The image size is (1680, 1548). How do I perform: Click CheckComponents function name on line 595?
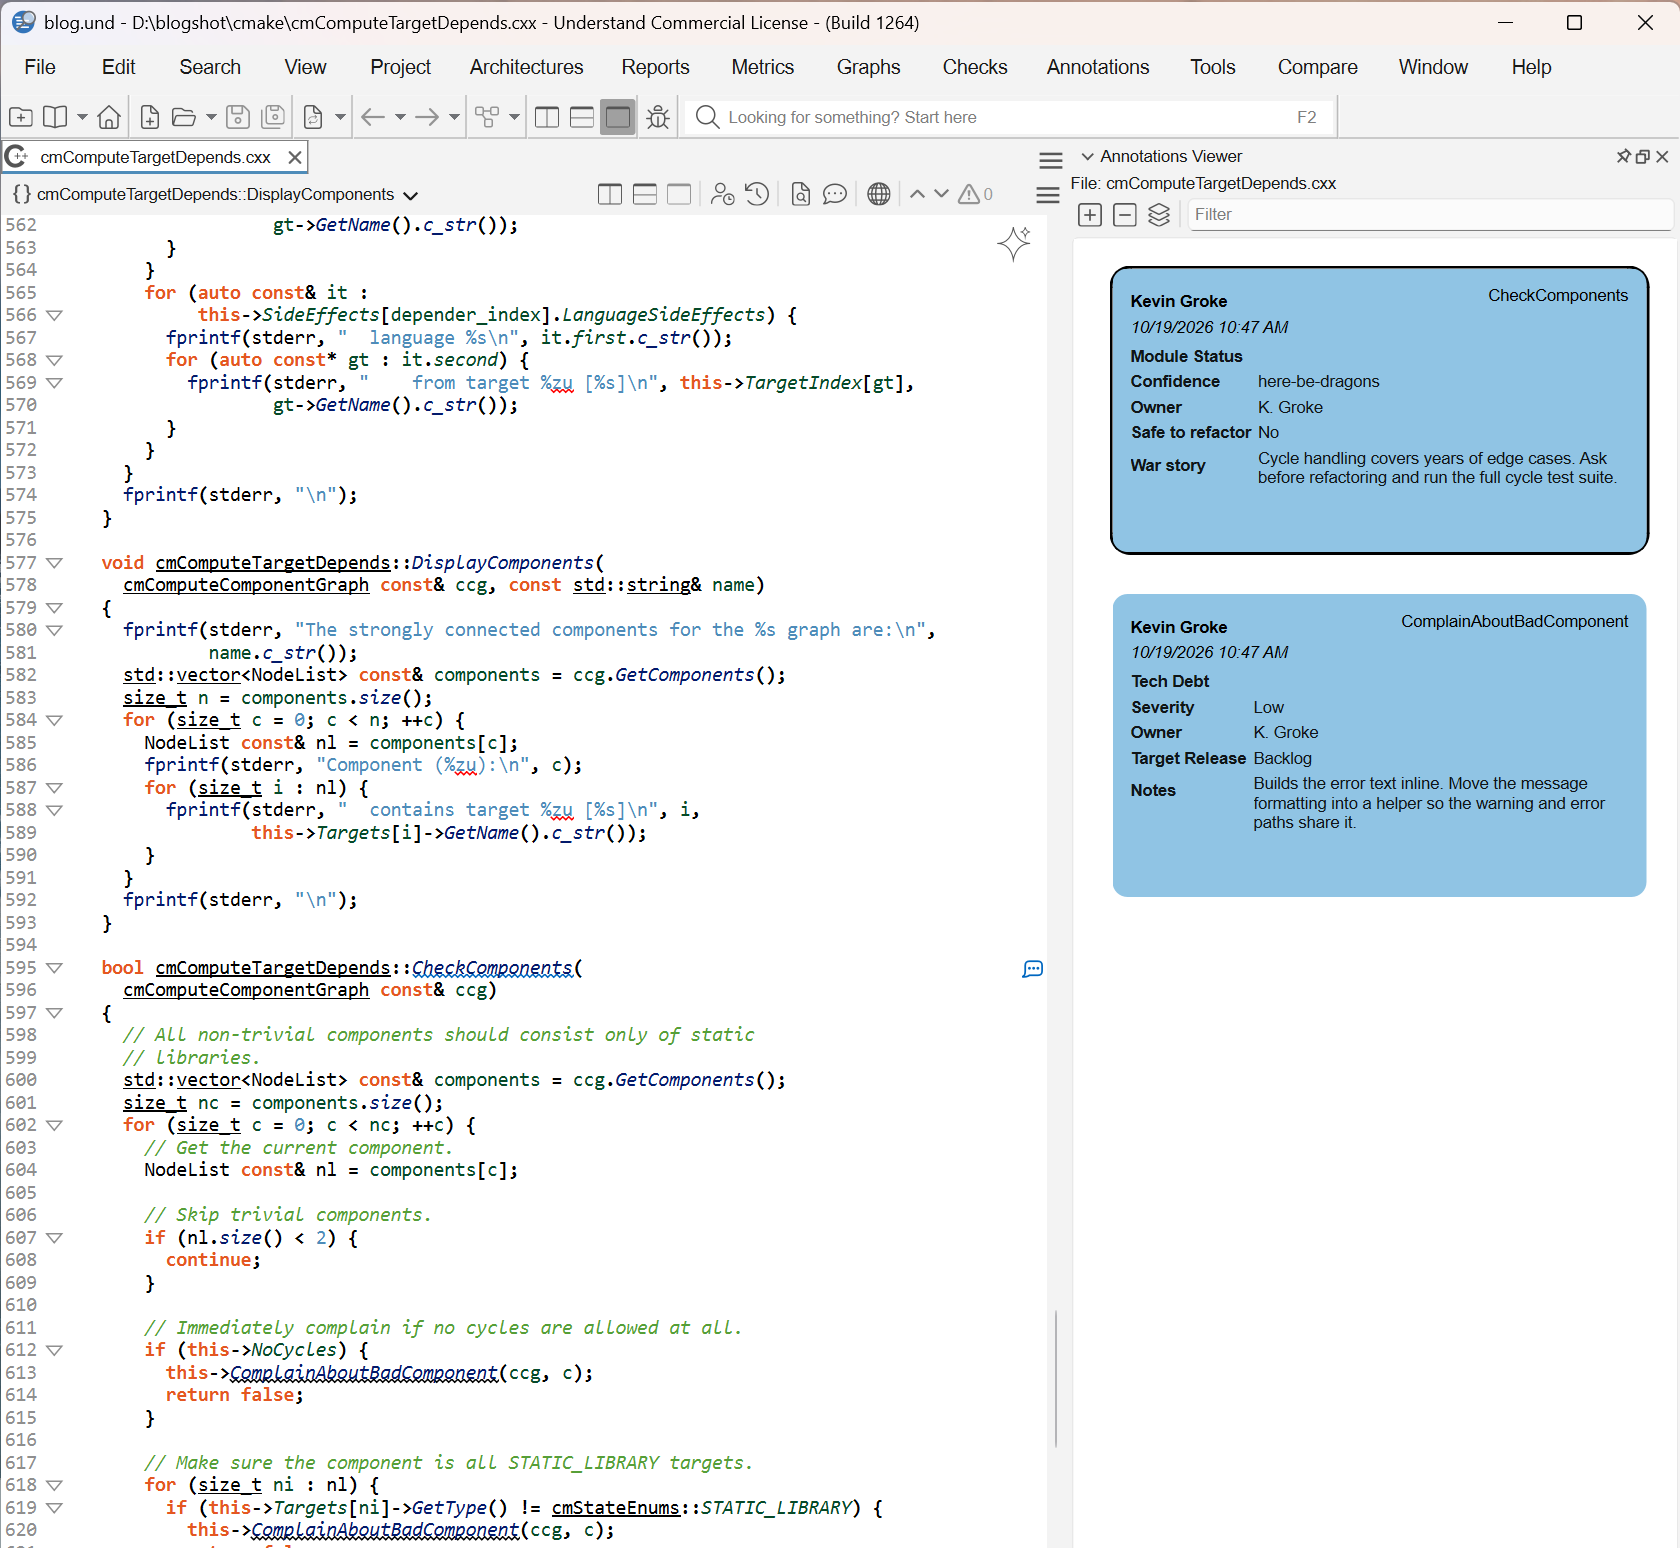pyautogui.click(x=492, y=968)
